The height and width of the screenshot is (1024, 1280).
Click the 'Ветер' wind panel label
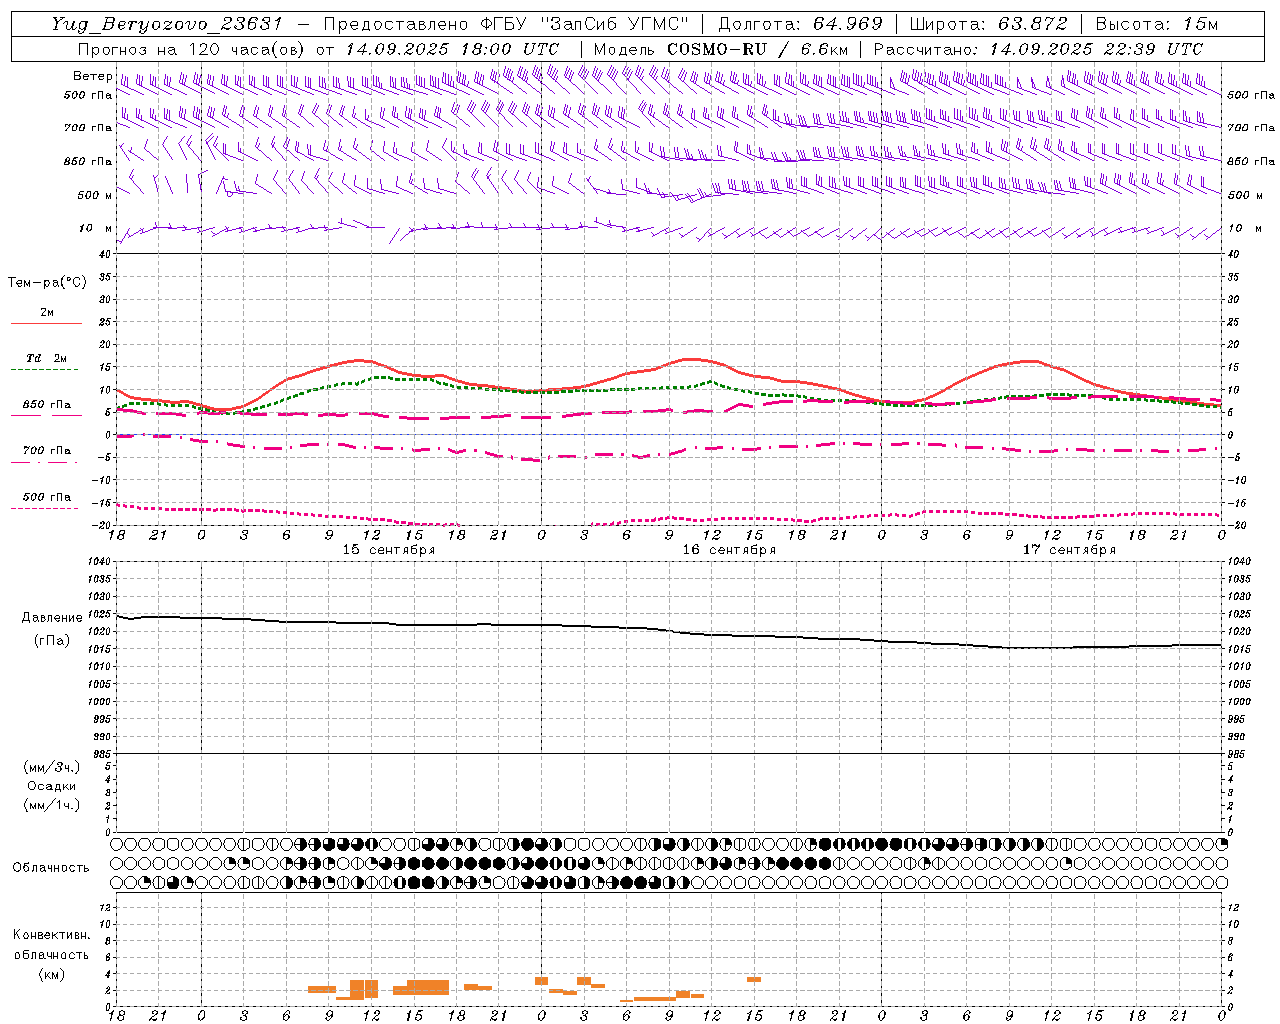tap(92, 76)
